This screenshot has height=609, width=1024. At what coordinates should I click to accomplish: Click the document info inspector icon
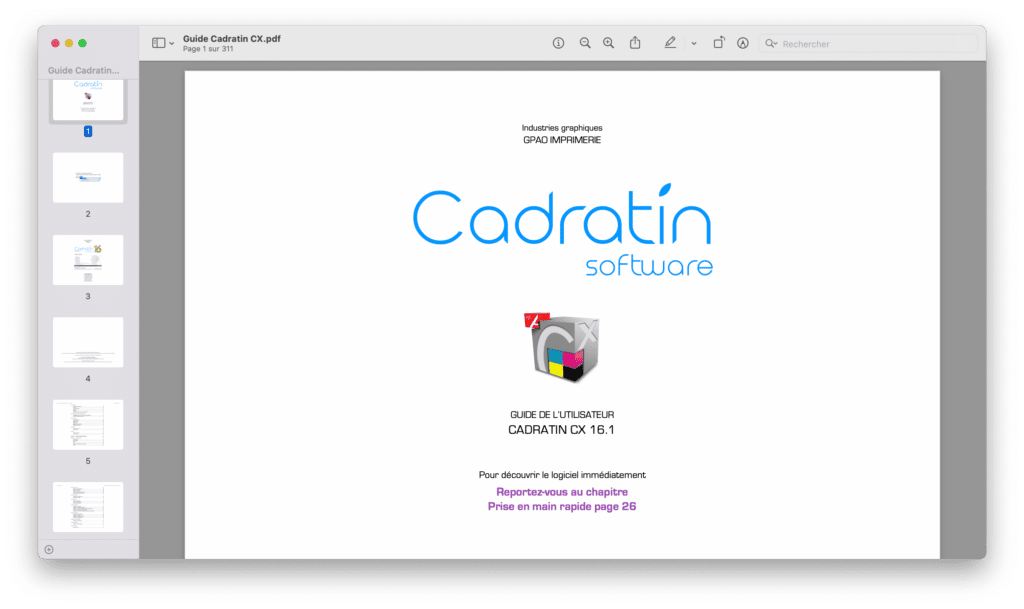(558, 43)
